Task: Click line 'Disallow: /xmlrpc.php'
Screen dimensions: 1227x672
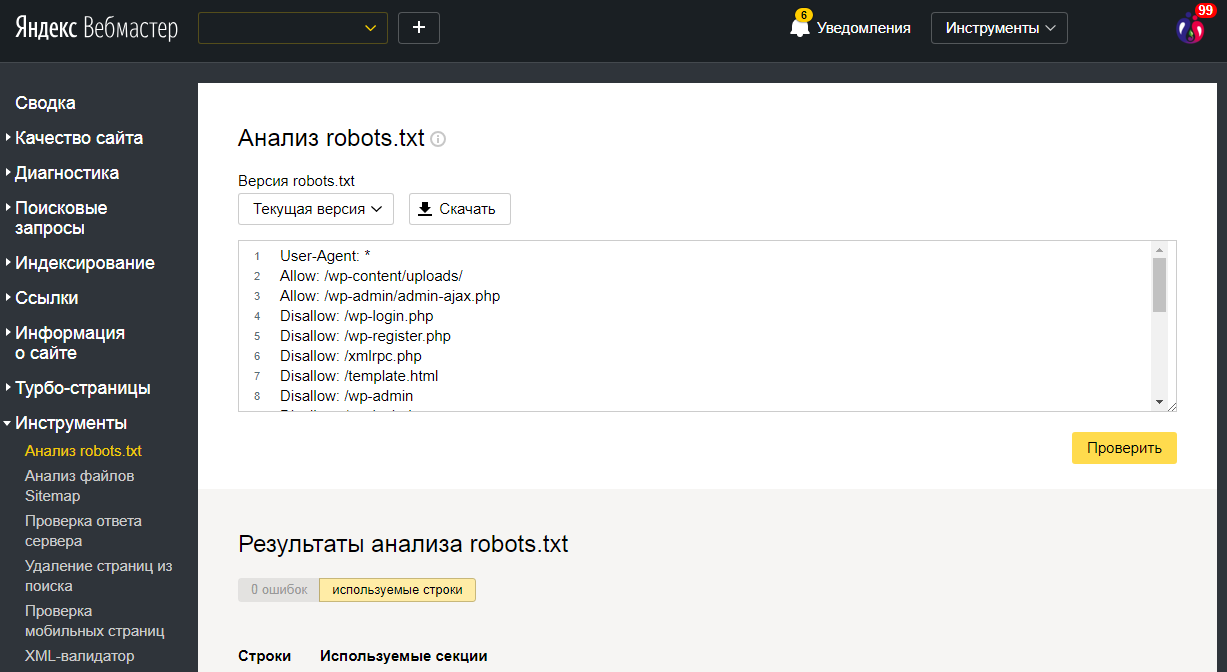Action: 351,356
